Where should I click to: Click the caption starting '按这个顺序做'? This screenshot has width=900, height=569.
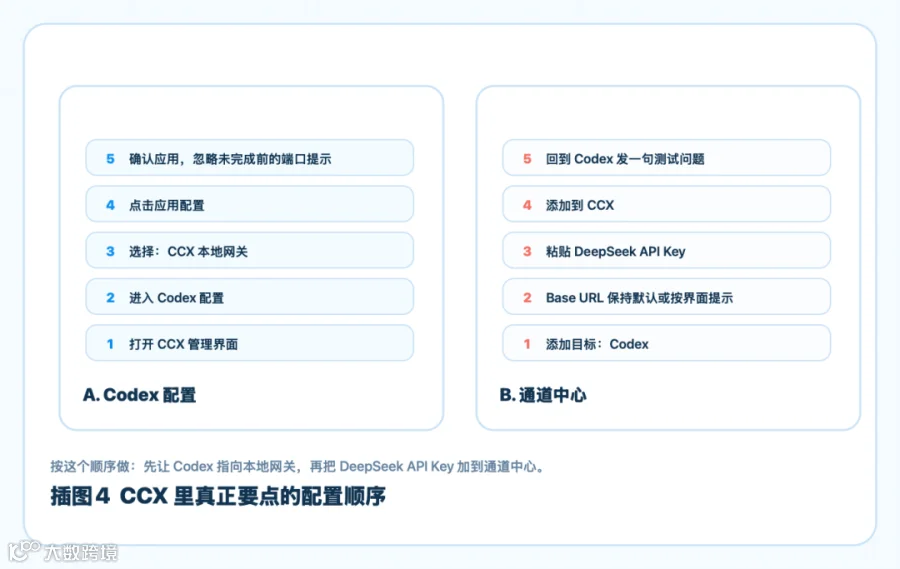point(297,466)
